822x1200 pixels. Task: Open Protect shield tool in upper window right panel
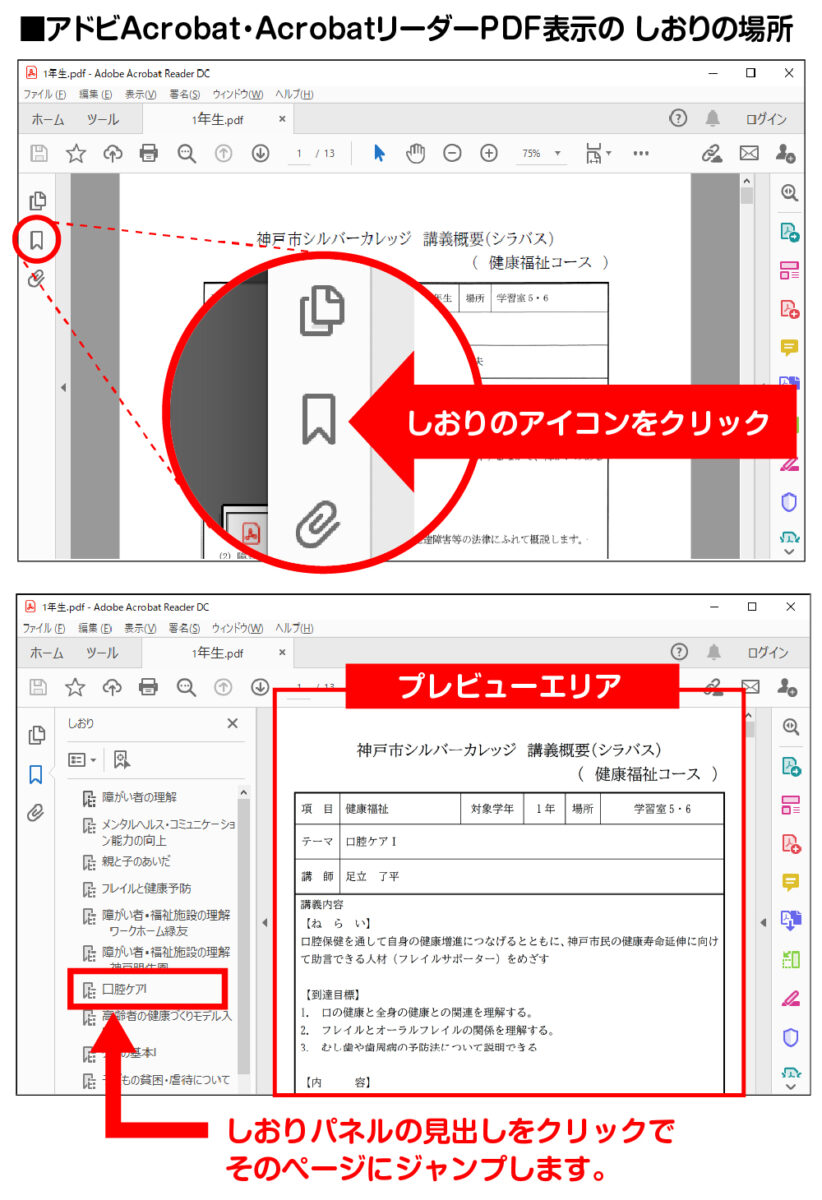pos(790,502)
